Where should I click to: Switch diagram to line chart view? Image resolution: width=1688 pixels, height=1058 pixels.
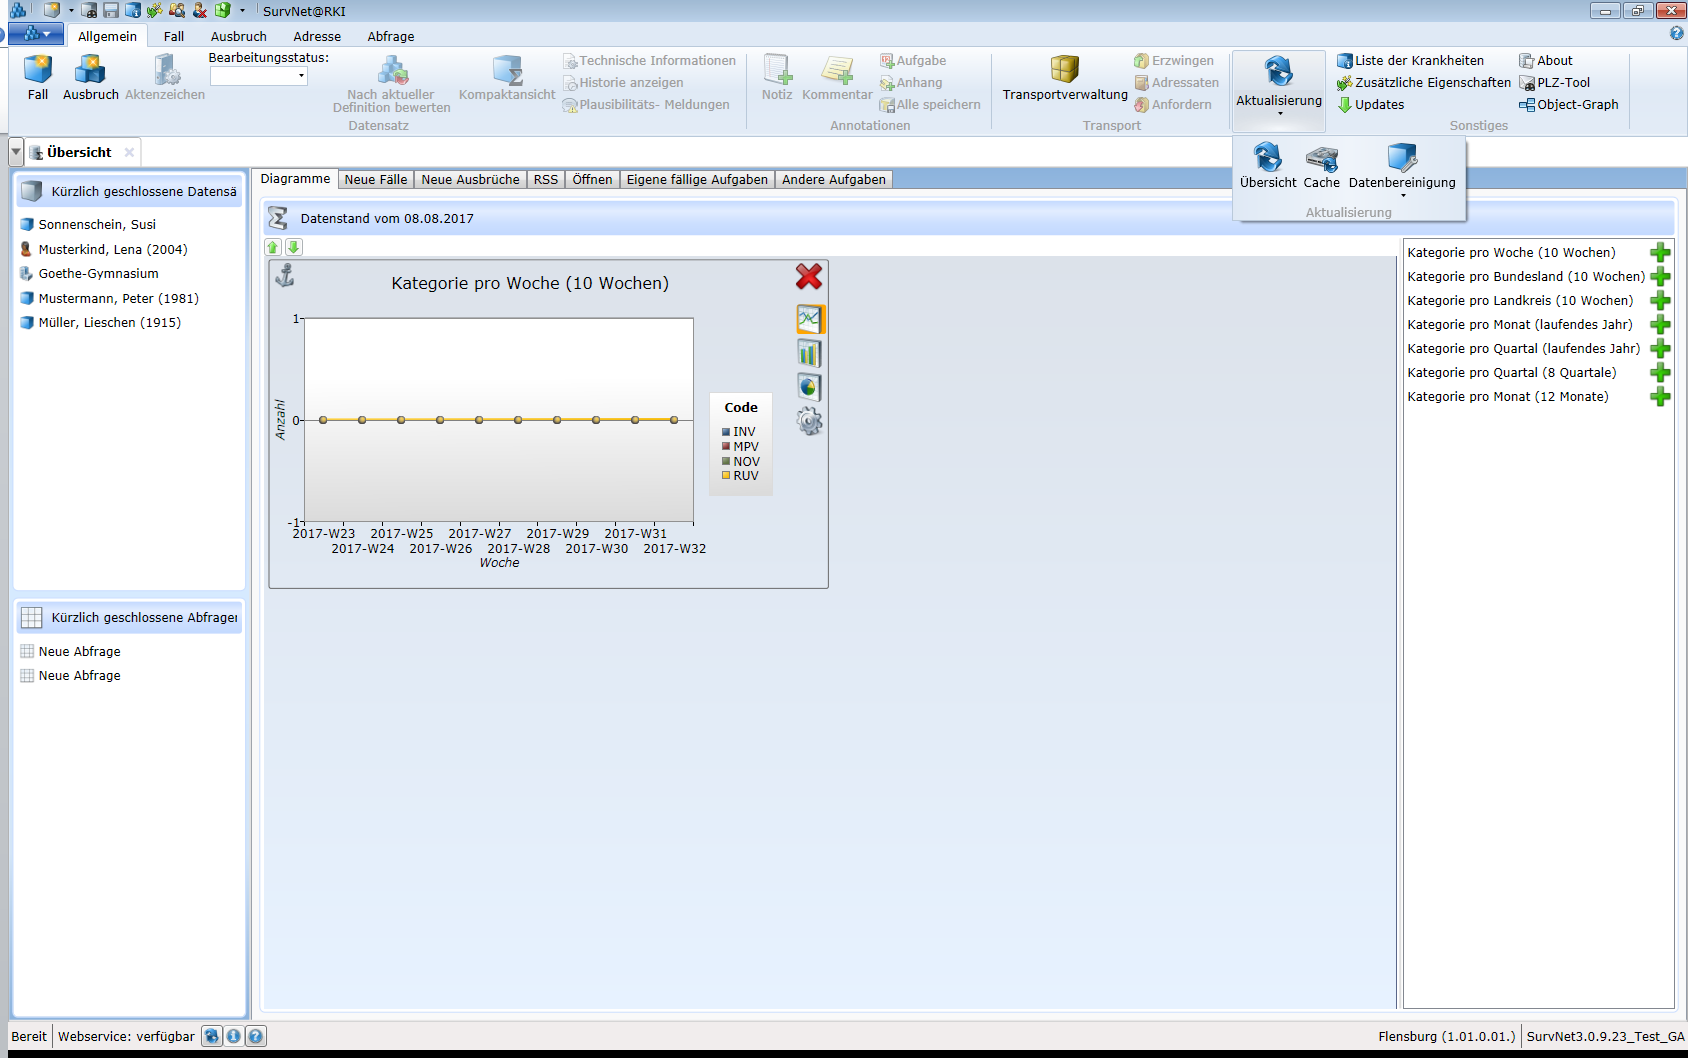809,320
